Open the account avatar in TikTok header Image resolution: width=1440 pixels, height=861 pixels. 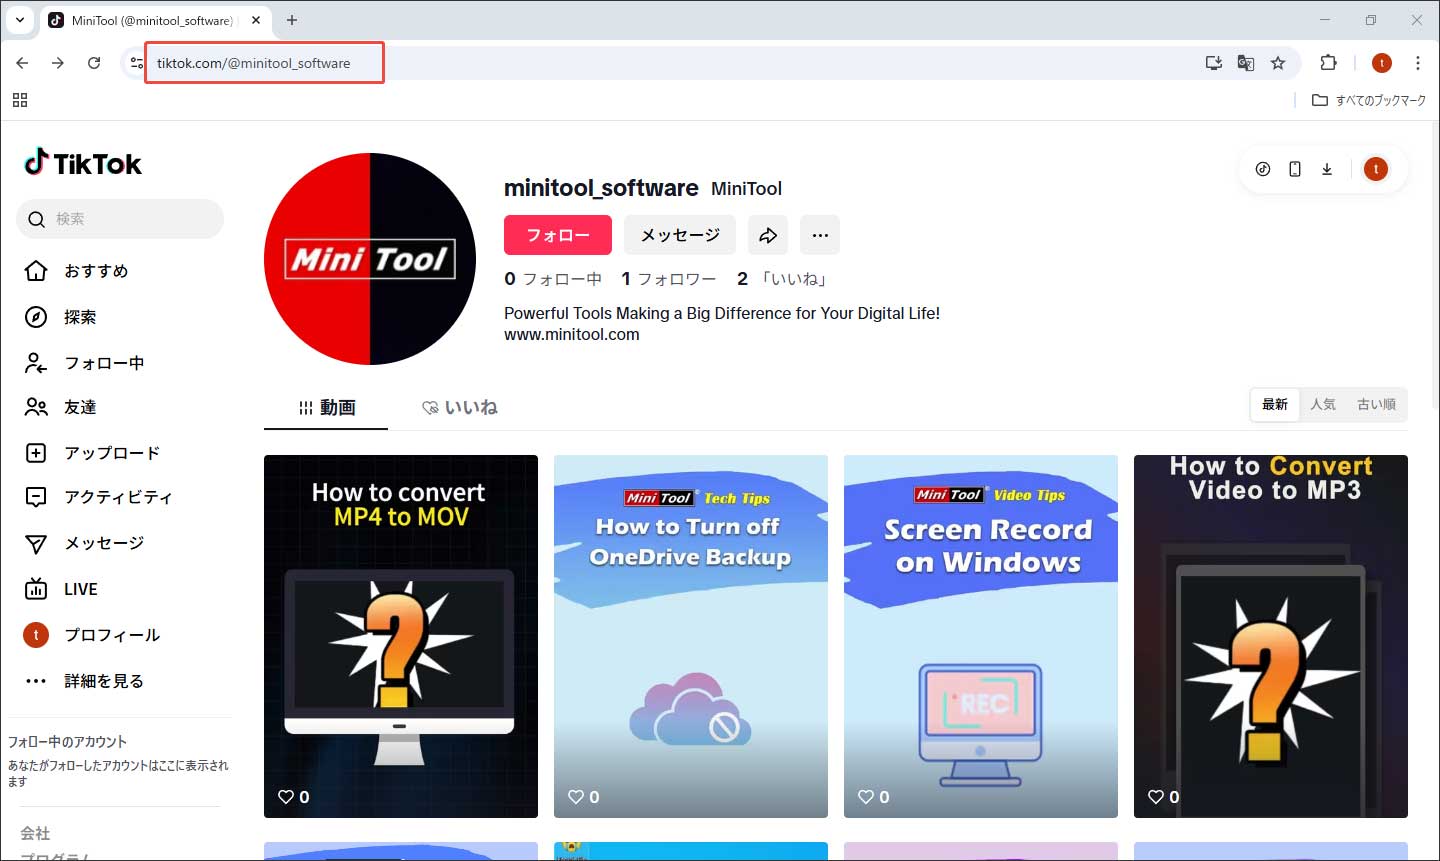(x=1376, y=169)
